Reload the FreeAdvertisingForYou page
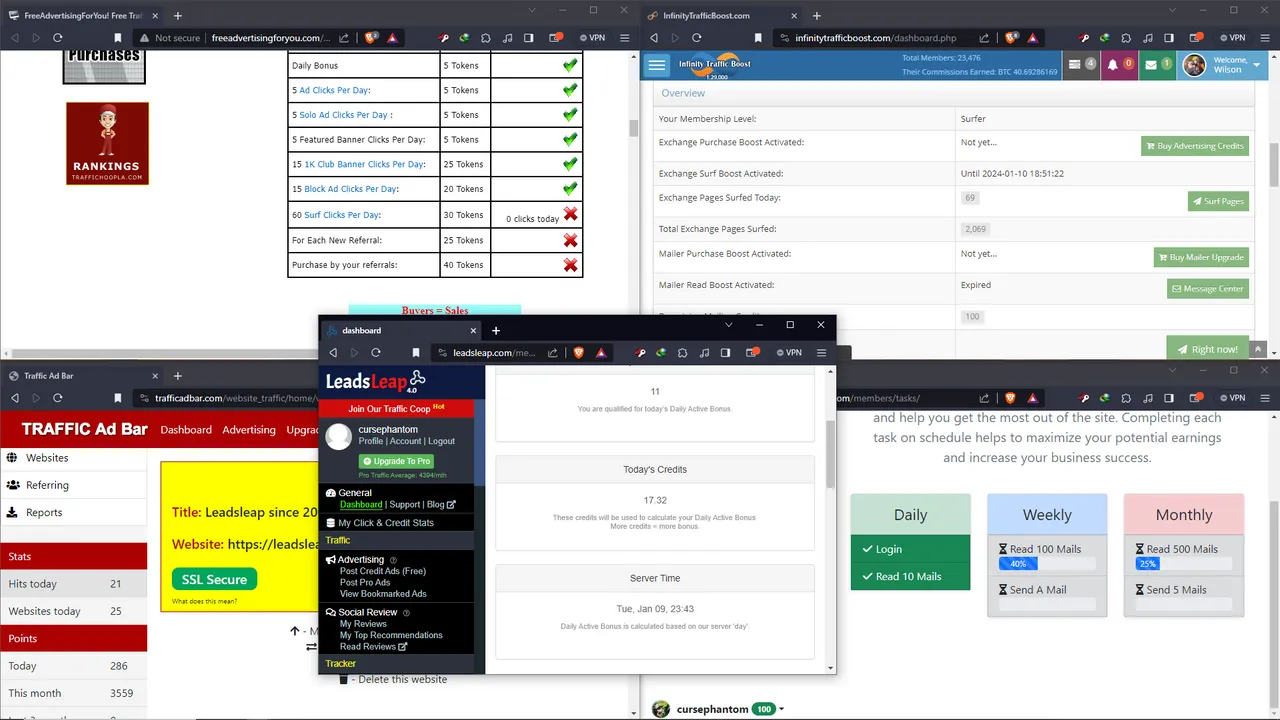This screenshot has width=1280, height=720. tap(58, 38)
